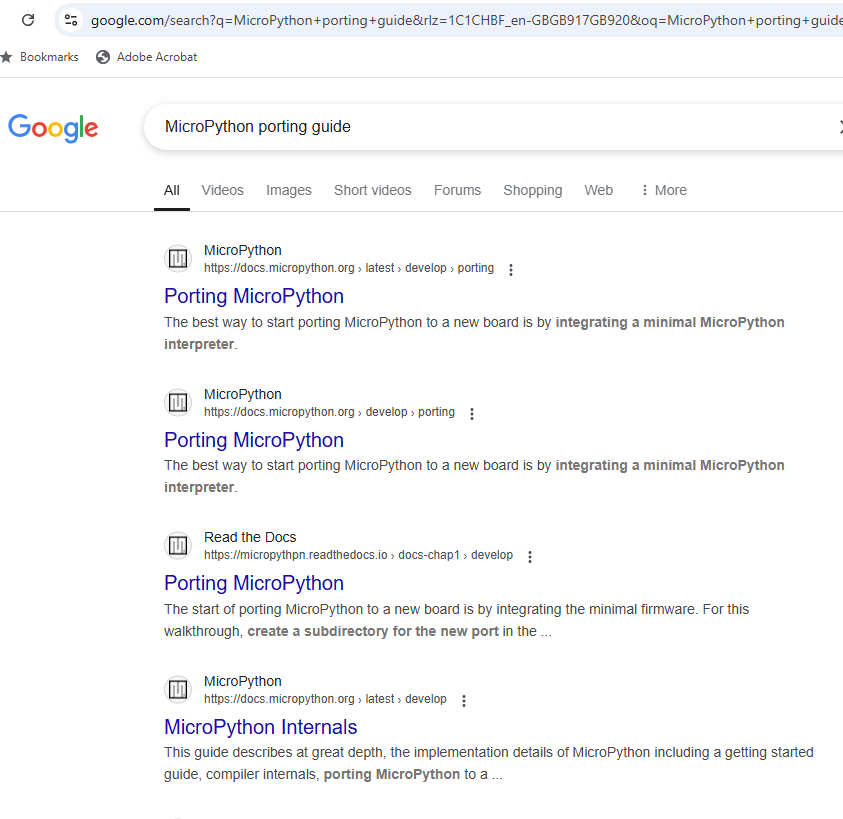Open the Forums tab
Viewport: 843px width, 819px height.
(458, 190)
